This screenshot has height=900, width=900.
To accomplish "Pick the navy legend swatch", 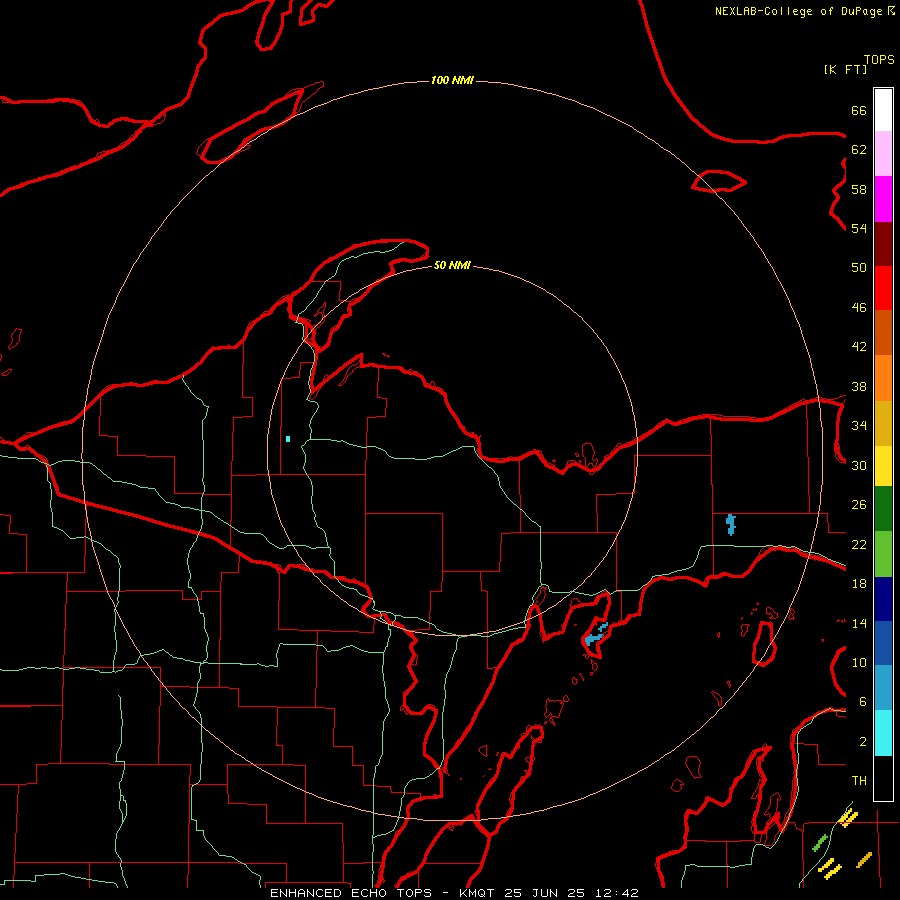I will [883, 599].
